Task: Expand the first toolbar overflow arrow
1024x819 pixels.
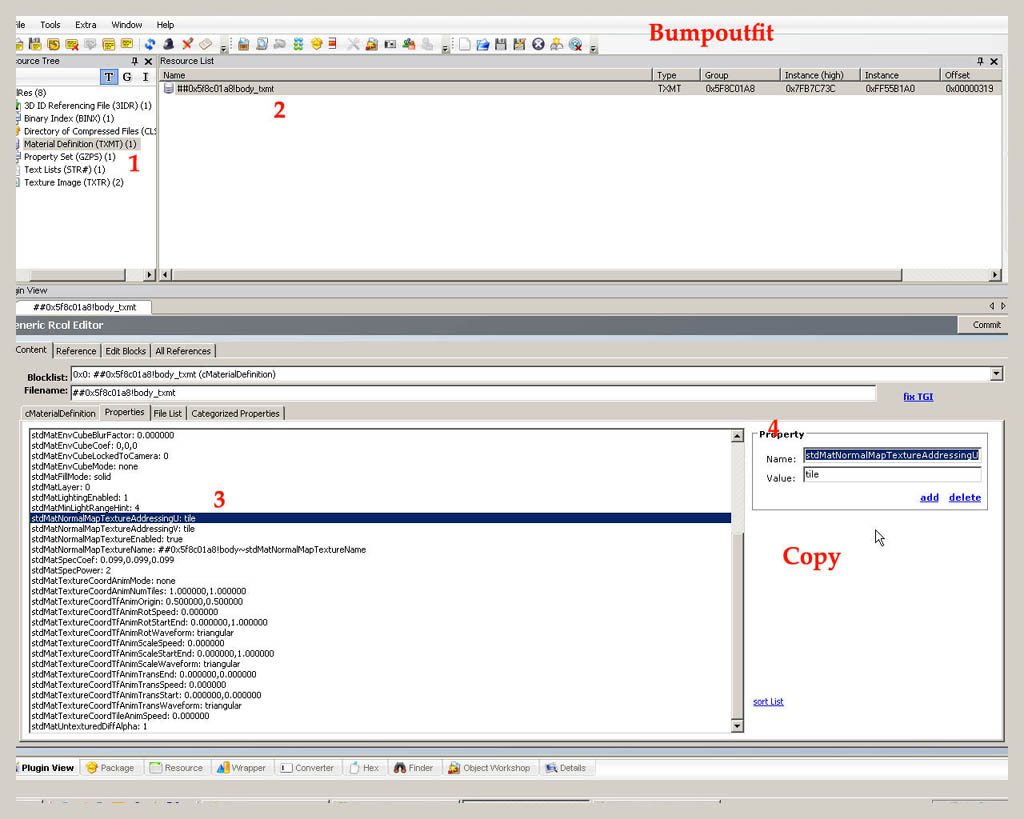Action: (x=223, y=47)
